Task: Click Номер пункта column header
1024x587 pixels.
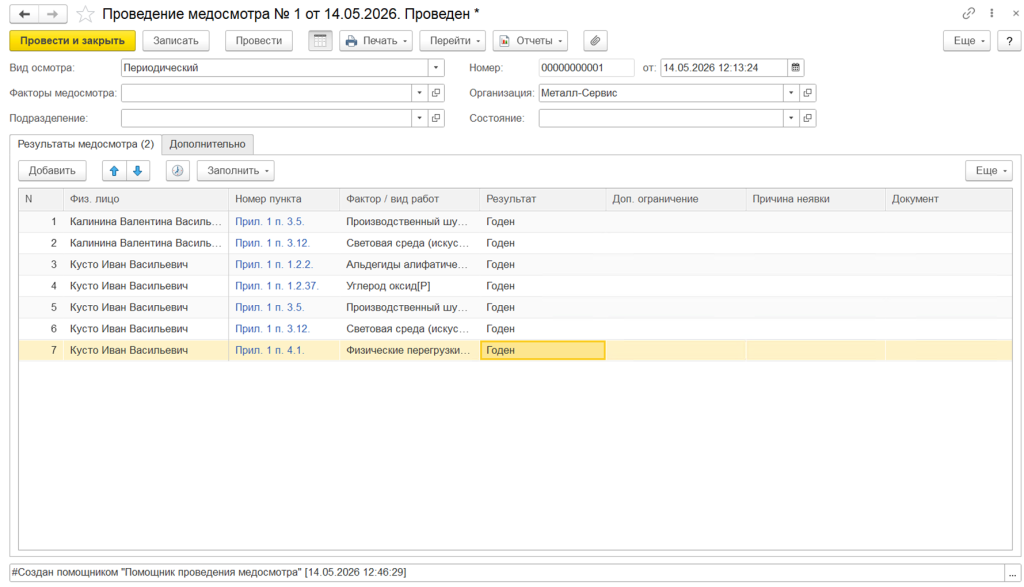Action: click(x=284, y=199)
